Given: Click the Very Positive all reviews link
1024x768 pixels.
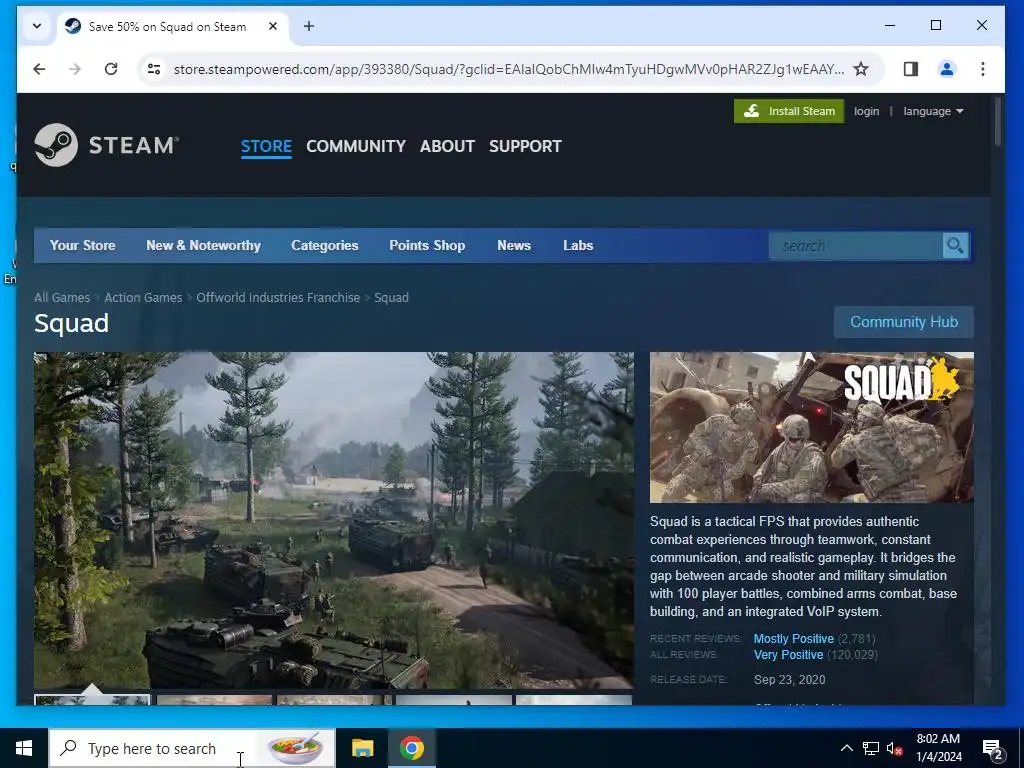Looking at the screenshot, I should point(788,654).
